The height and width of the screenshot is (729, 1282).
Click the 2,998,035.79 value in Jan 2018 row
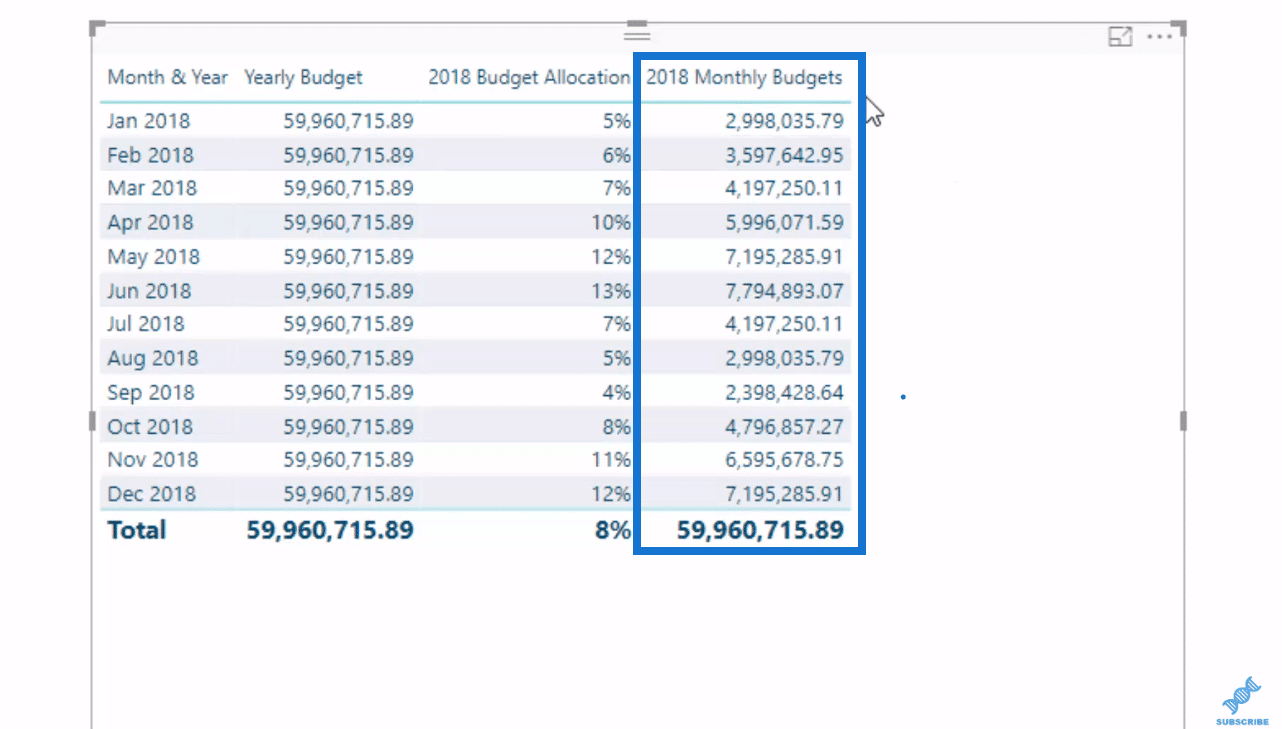[784, 121]
